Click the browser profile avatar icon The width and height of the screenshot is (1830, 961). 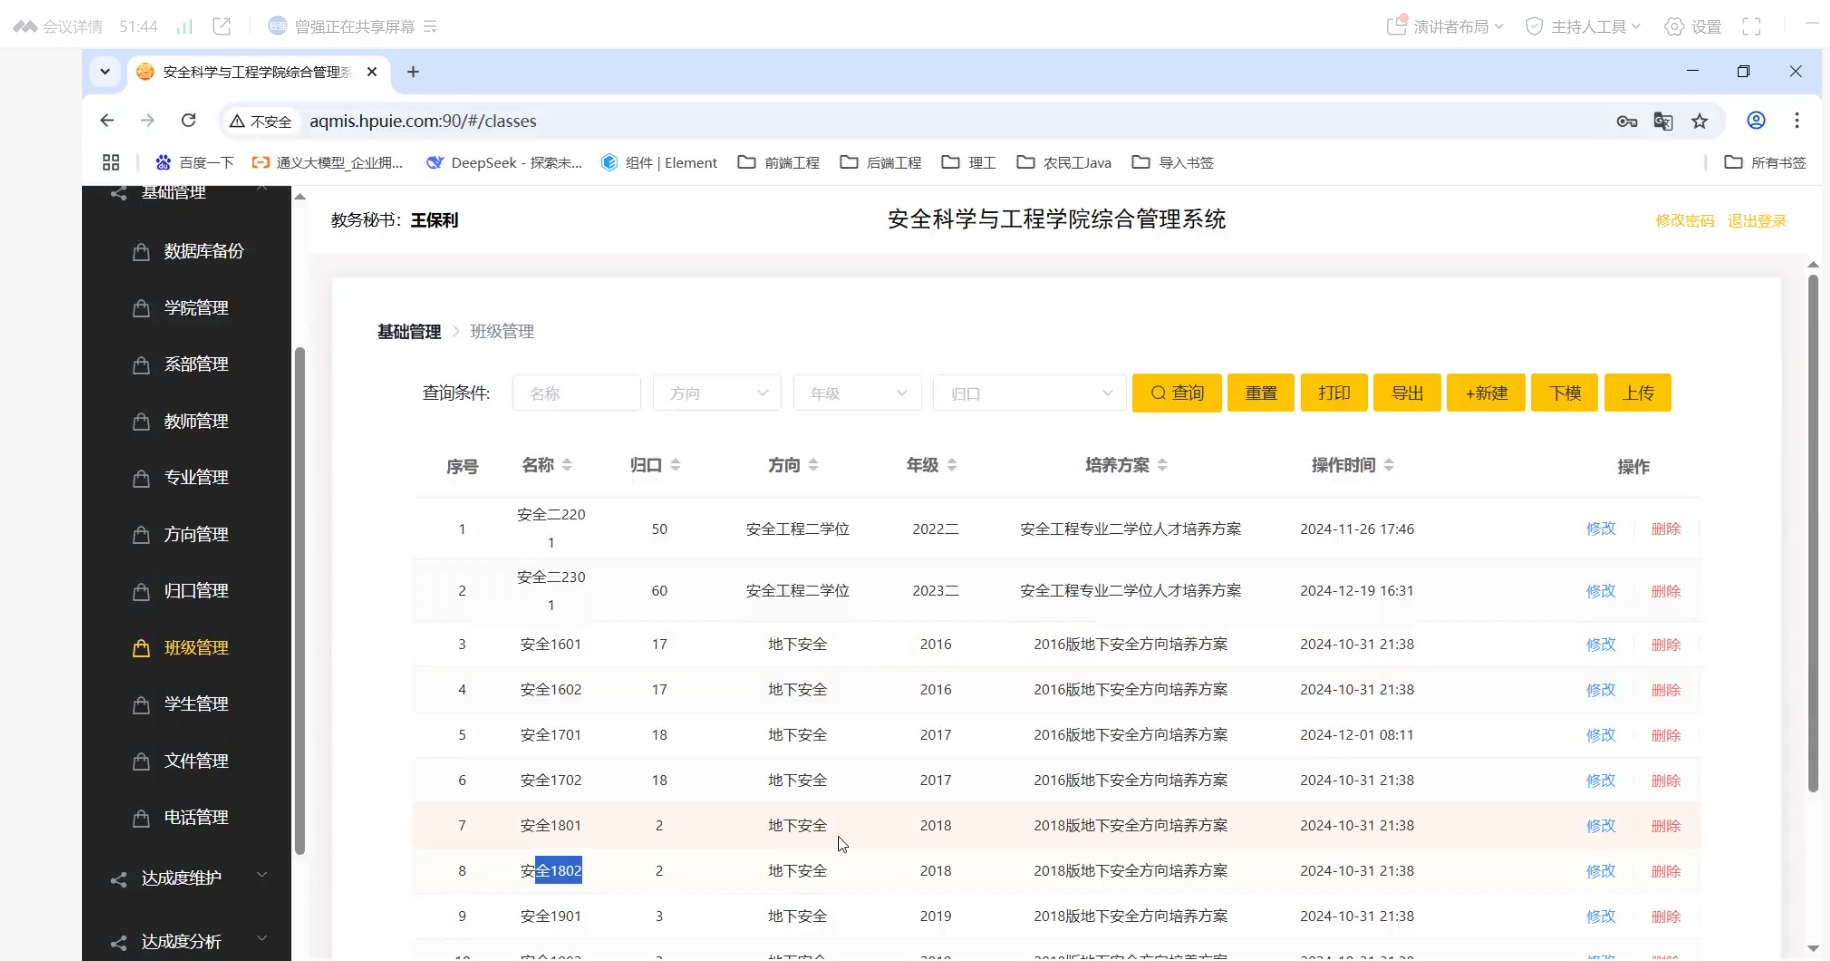coord(1756,121)
